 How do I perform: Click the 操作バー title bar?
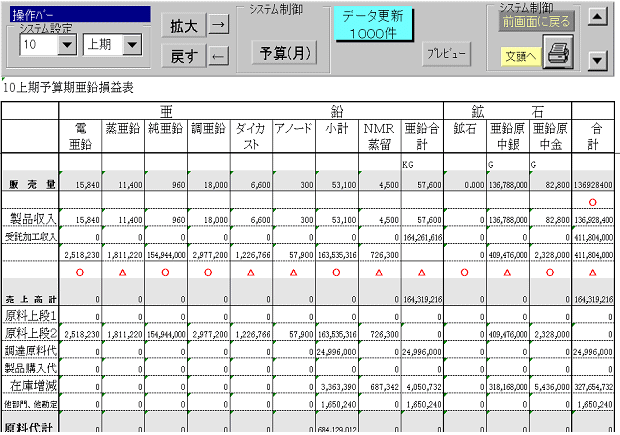coord(80,14)
